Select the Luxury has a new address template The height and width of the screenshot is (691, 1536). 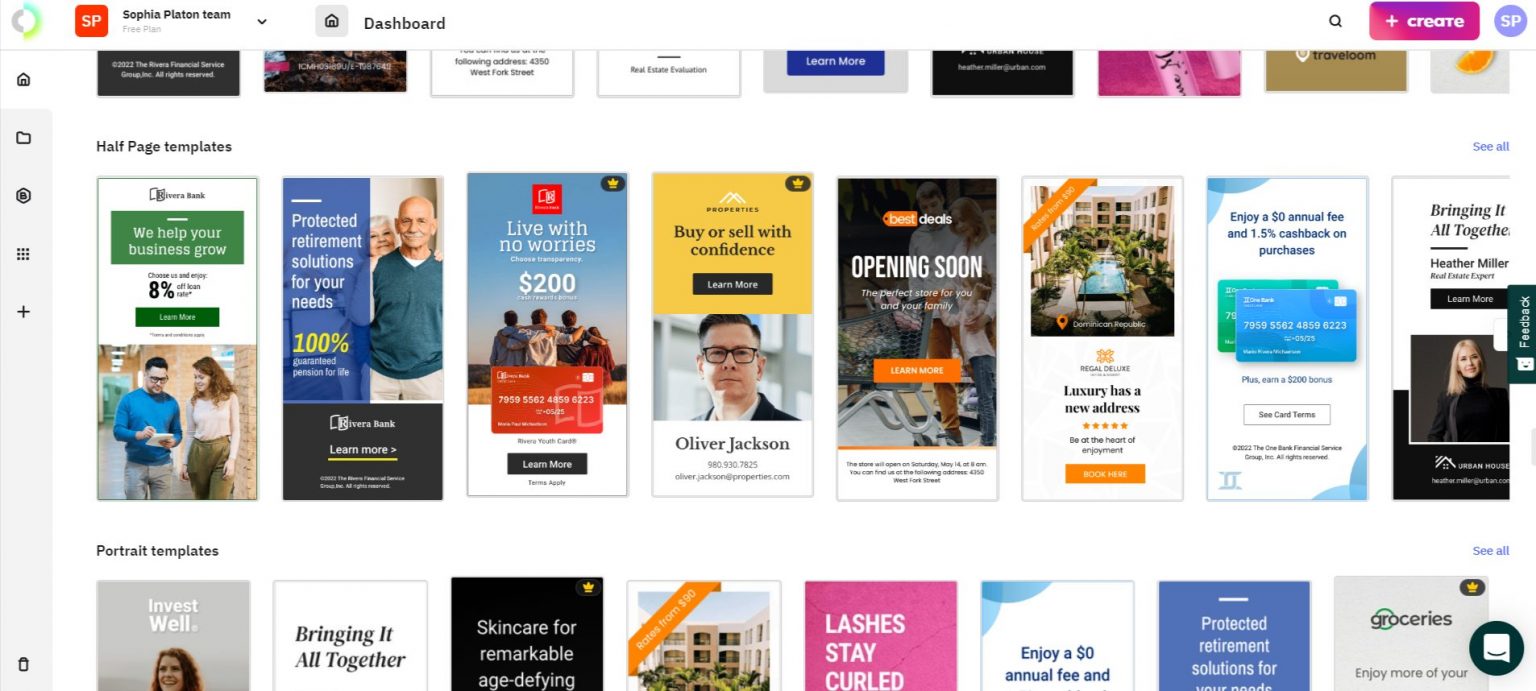pyautogui.click(x=1102, y=339)
